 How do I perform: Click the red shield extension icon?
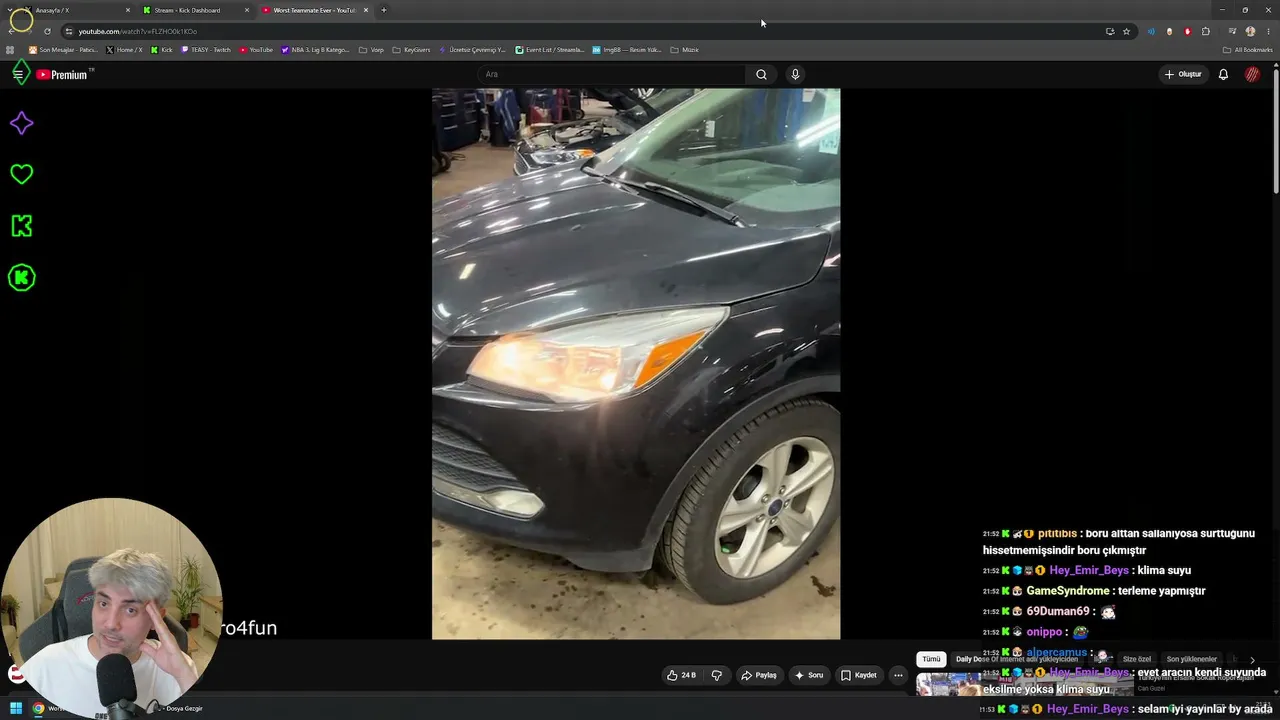(1187, 31)
